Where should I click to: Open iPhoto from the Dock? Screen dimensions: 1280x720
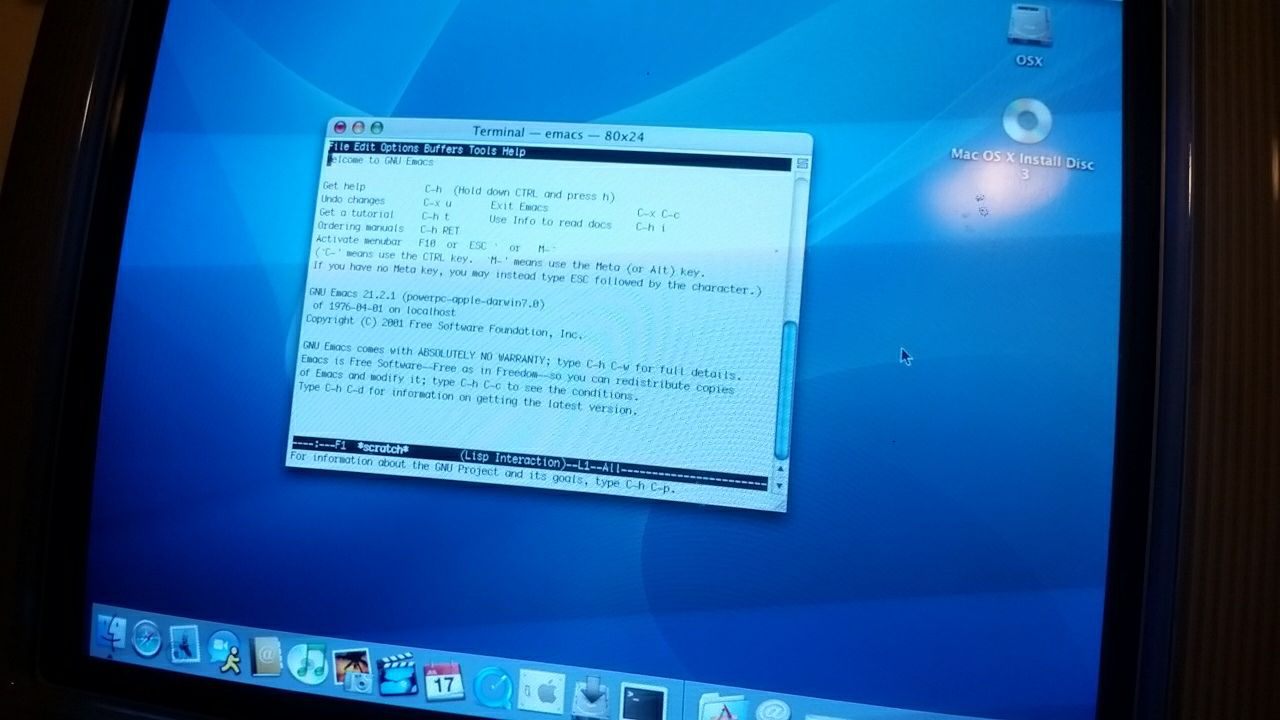(x=352, y=670)
